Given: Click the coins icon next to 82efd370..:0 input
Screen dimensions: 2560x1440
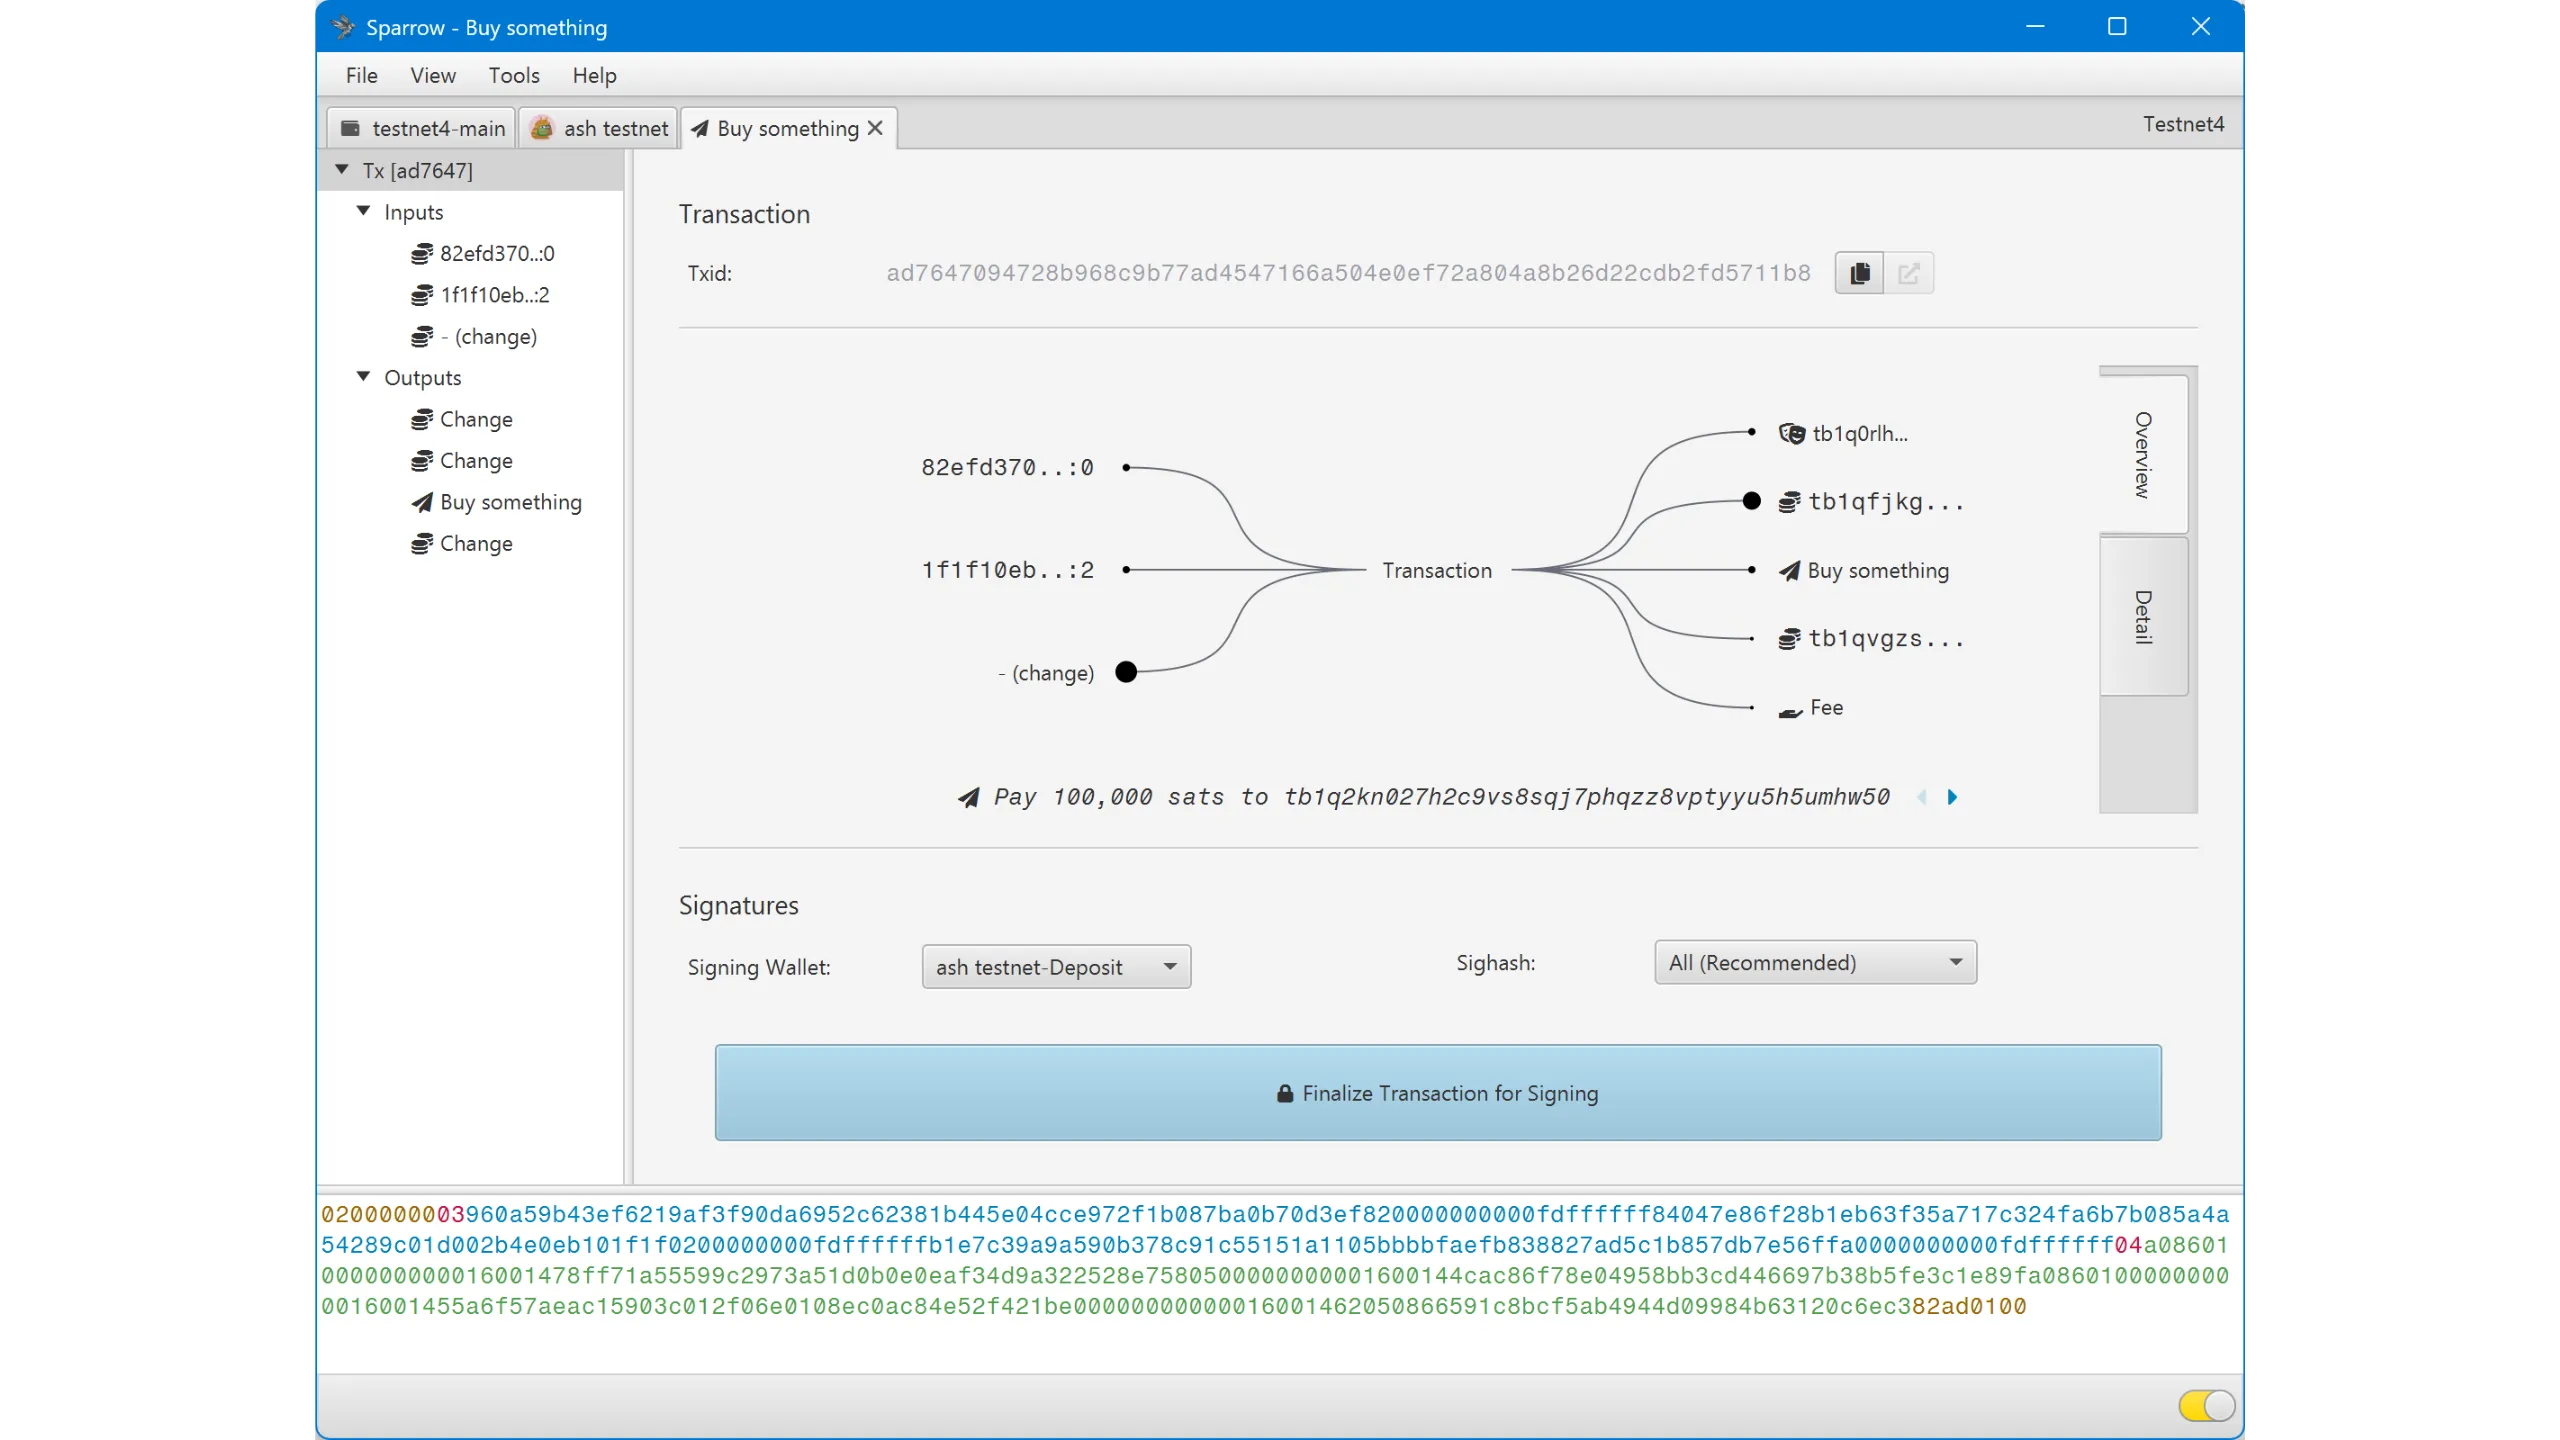Looking at the screenshot, I should [422, 254].
